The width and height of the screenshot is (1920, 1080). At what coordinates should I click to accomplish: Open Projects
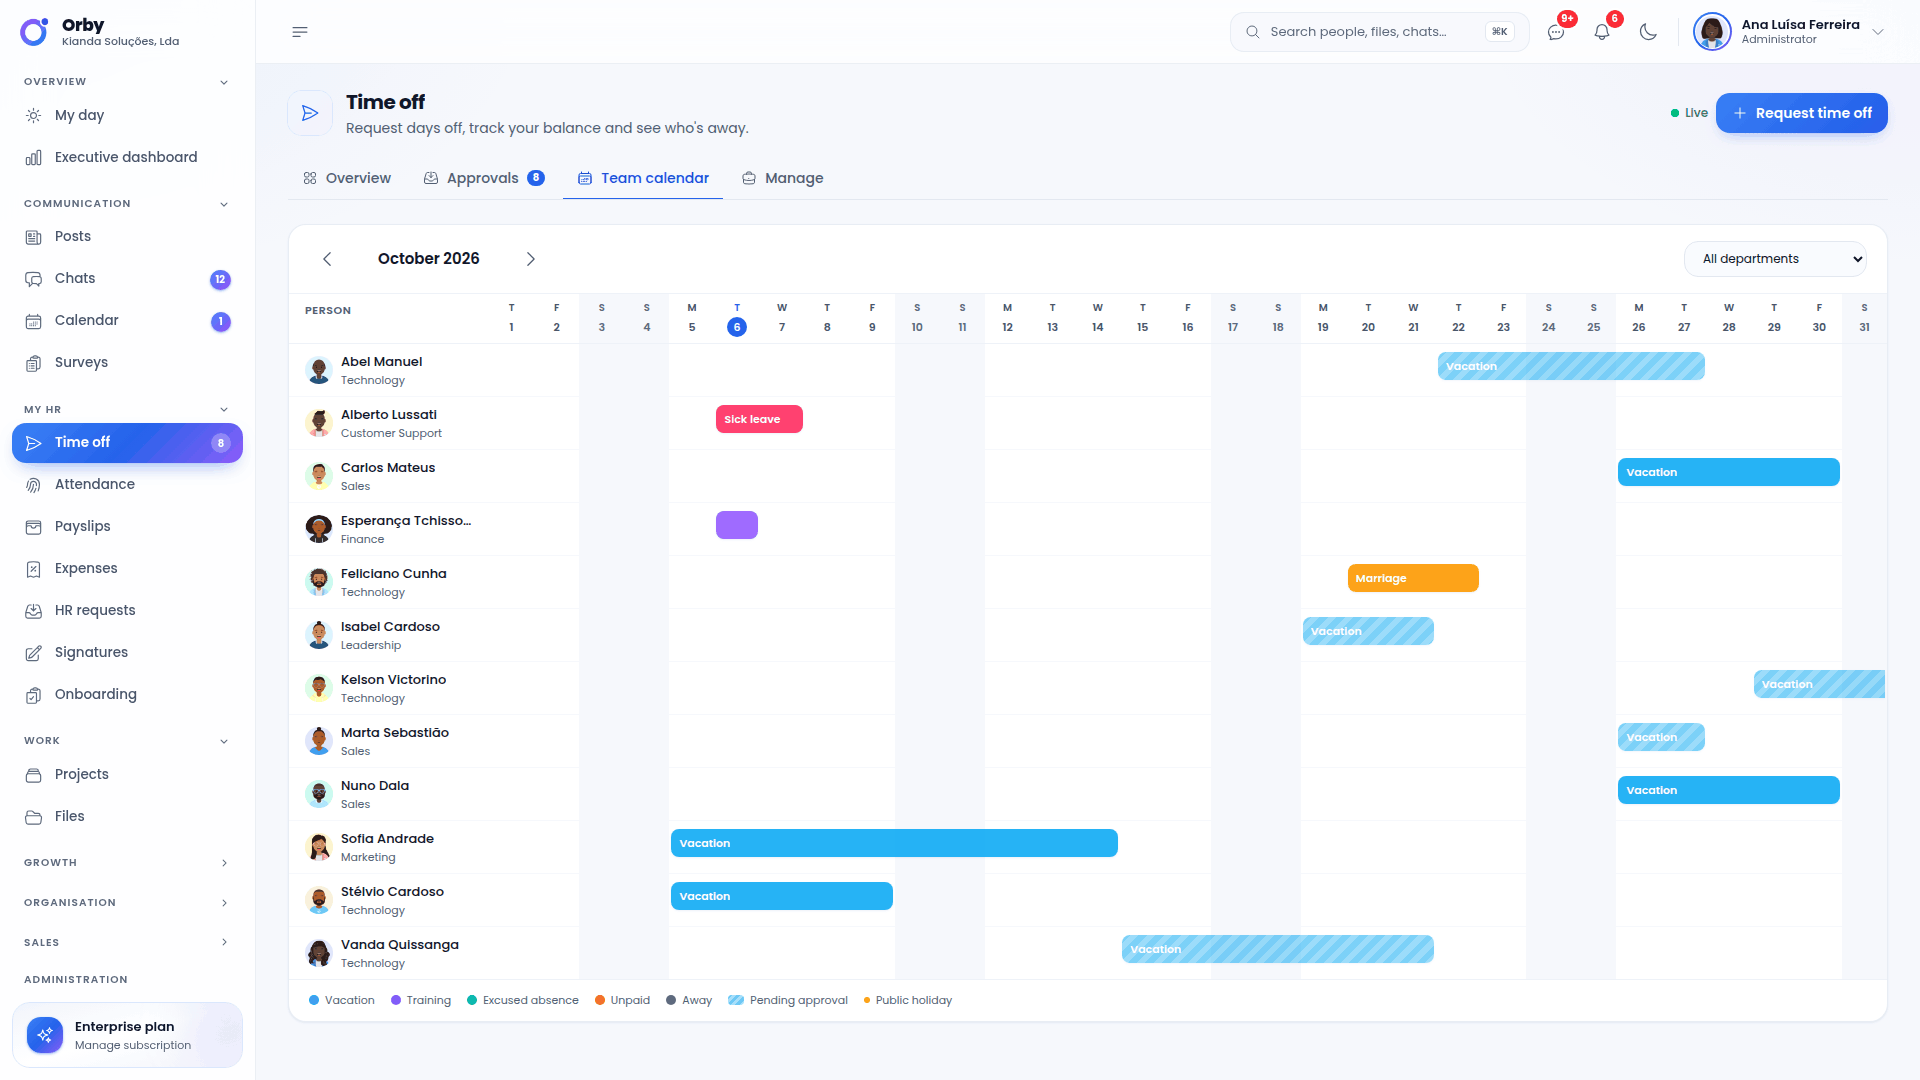pyautogui.click(x=127, y=774)
